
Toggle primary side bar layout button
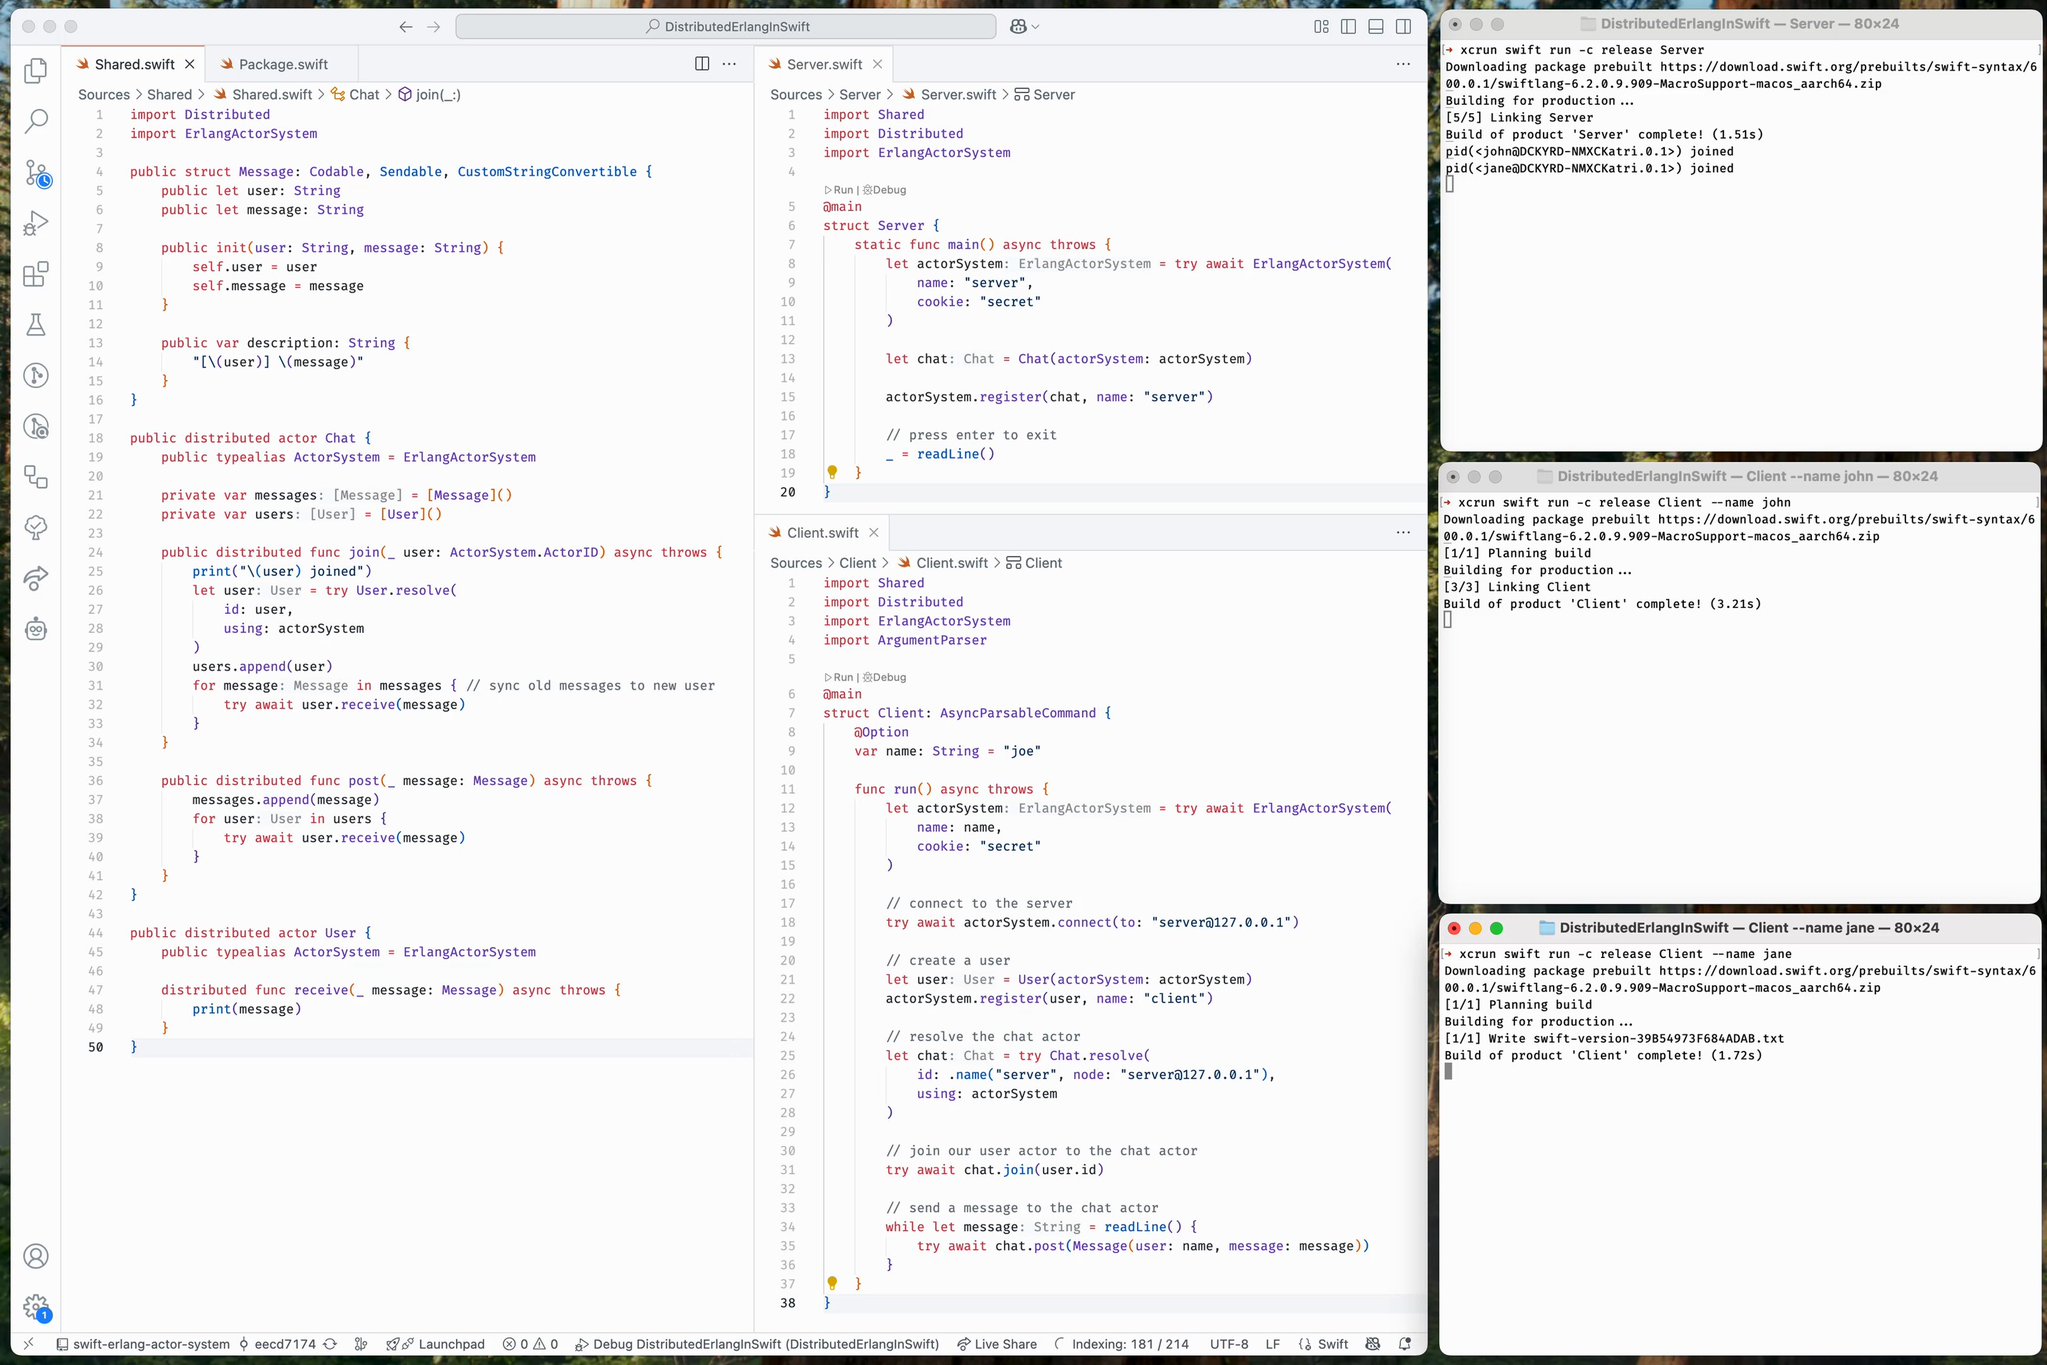[1348, 27]
